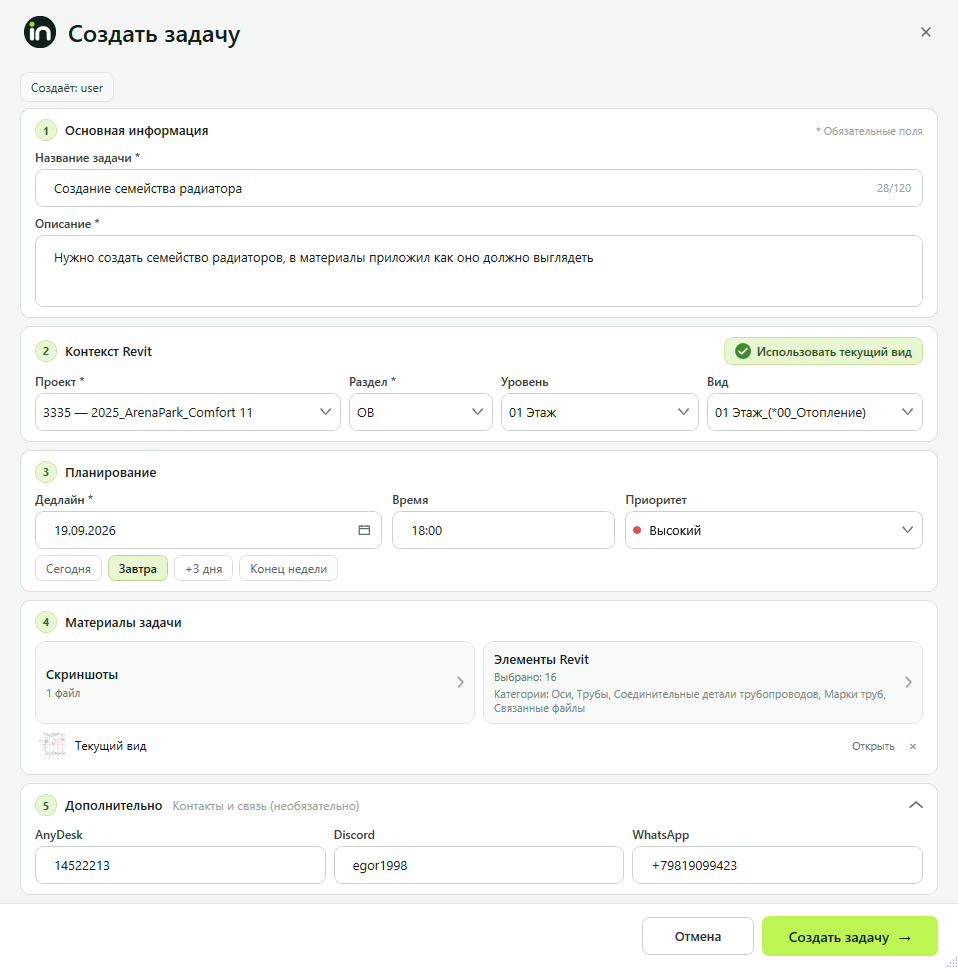Select the Завтра deadline preset
Image resolution: width=958 pixels, height=968 pixels.
[138, 569]
